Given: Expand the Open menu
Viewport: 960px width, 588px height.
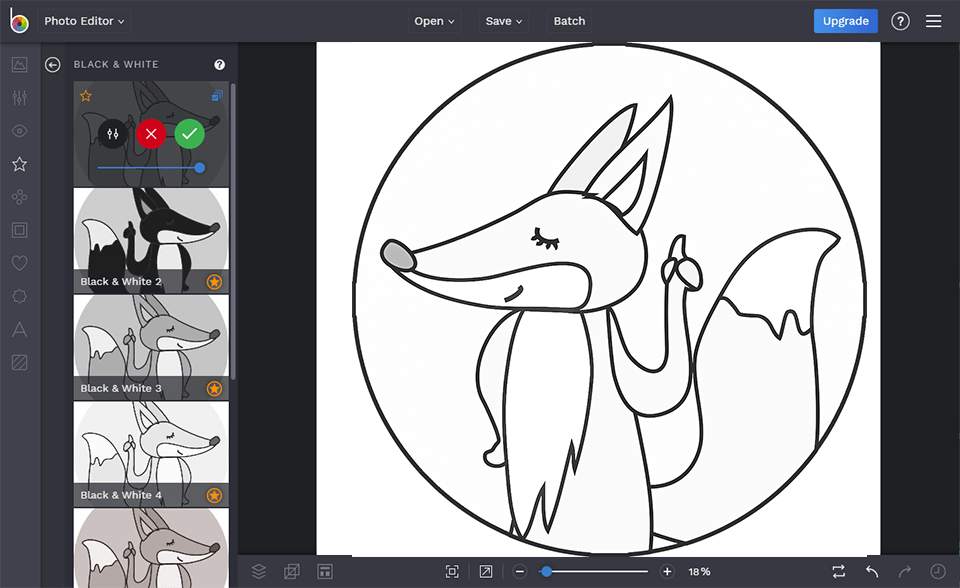Looking at the screenshot, I should click(x=433, y=20).
